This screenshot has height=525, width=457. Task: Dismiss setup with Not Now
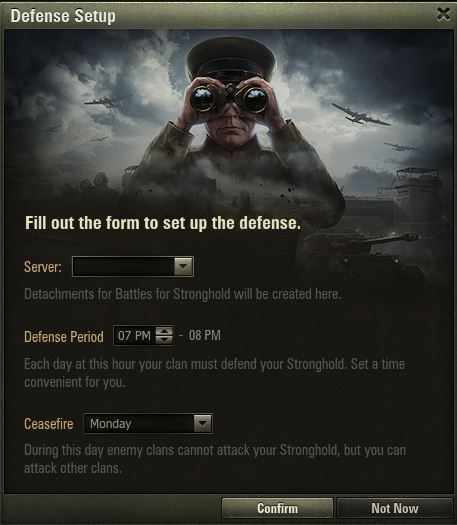point(394,508)
